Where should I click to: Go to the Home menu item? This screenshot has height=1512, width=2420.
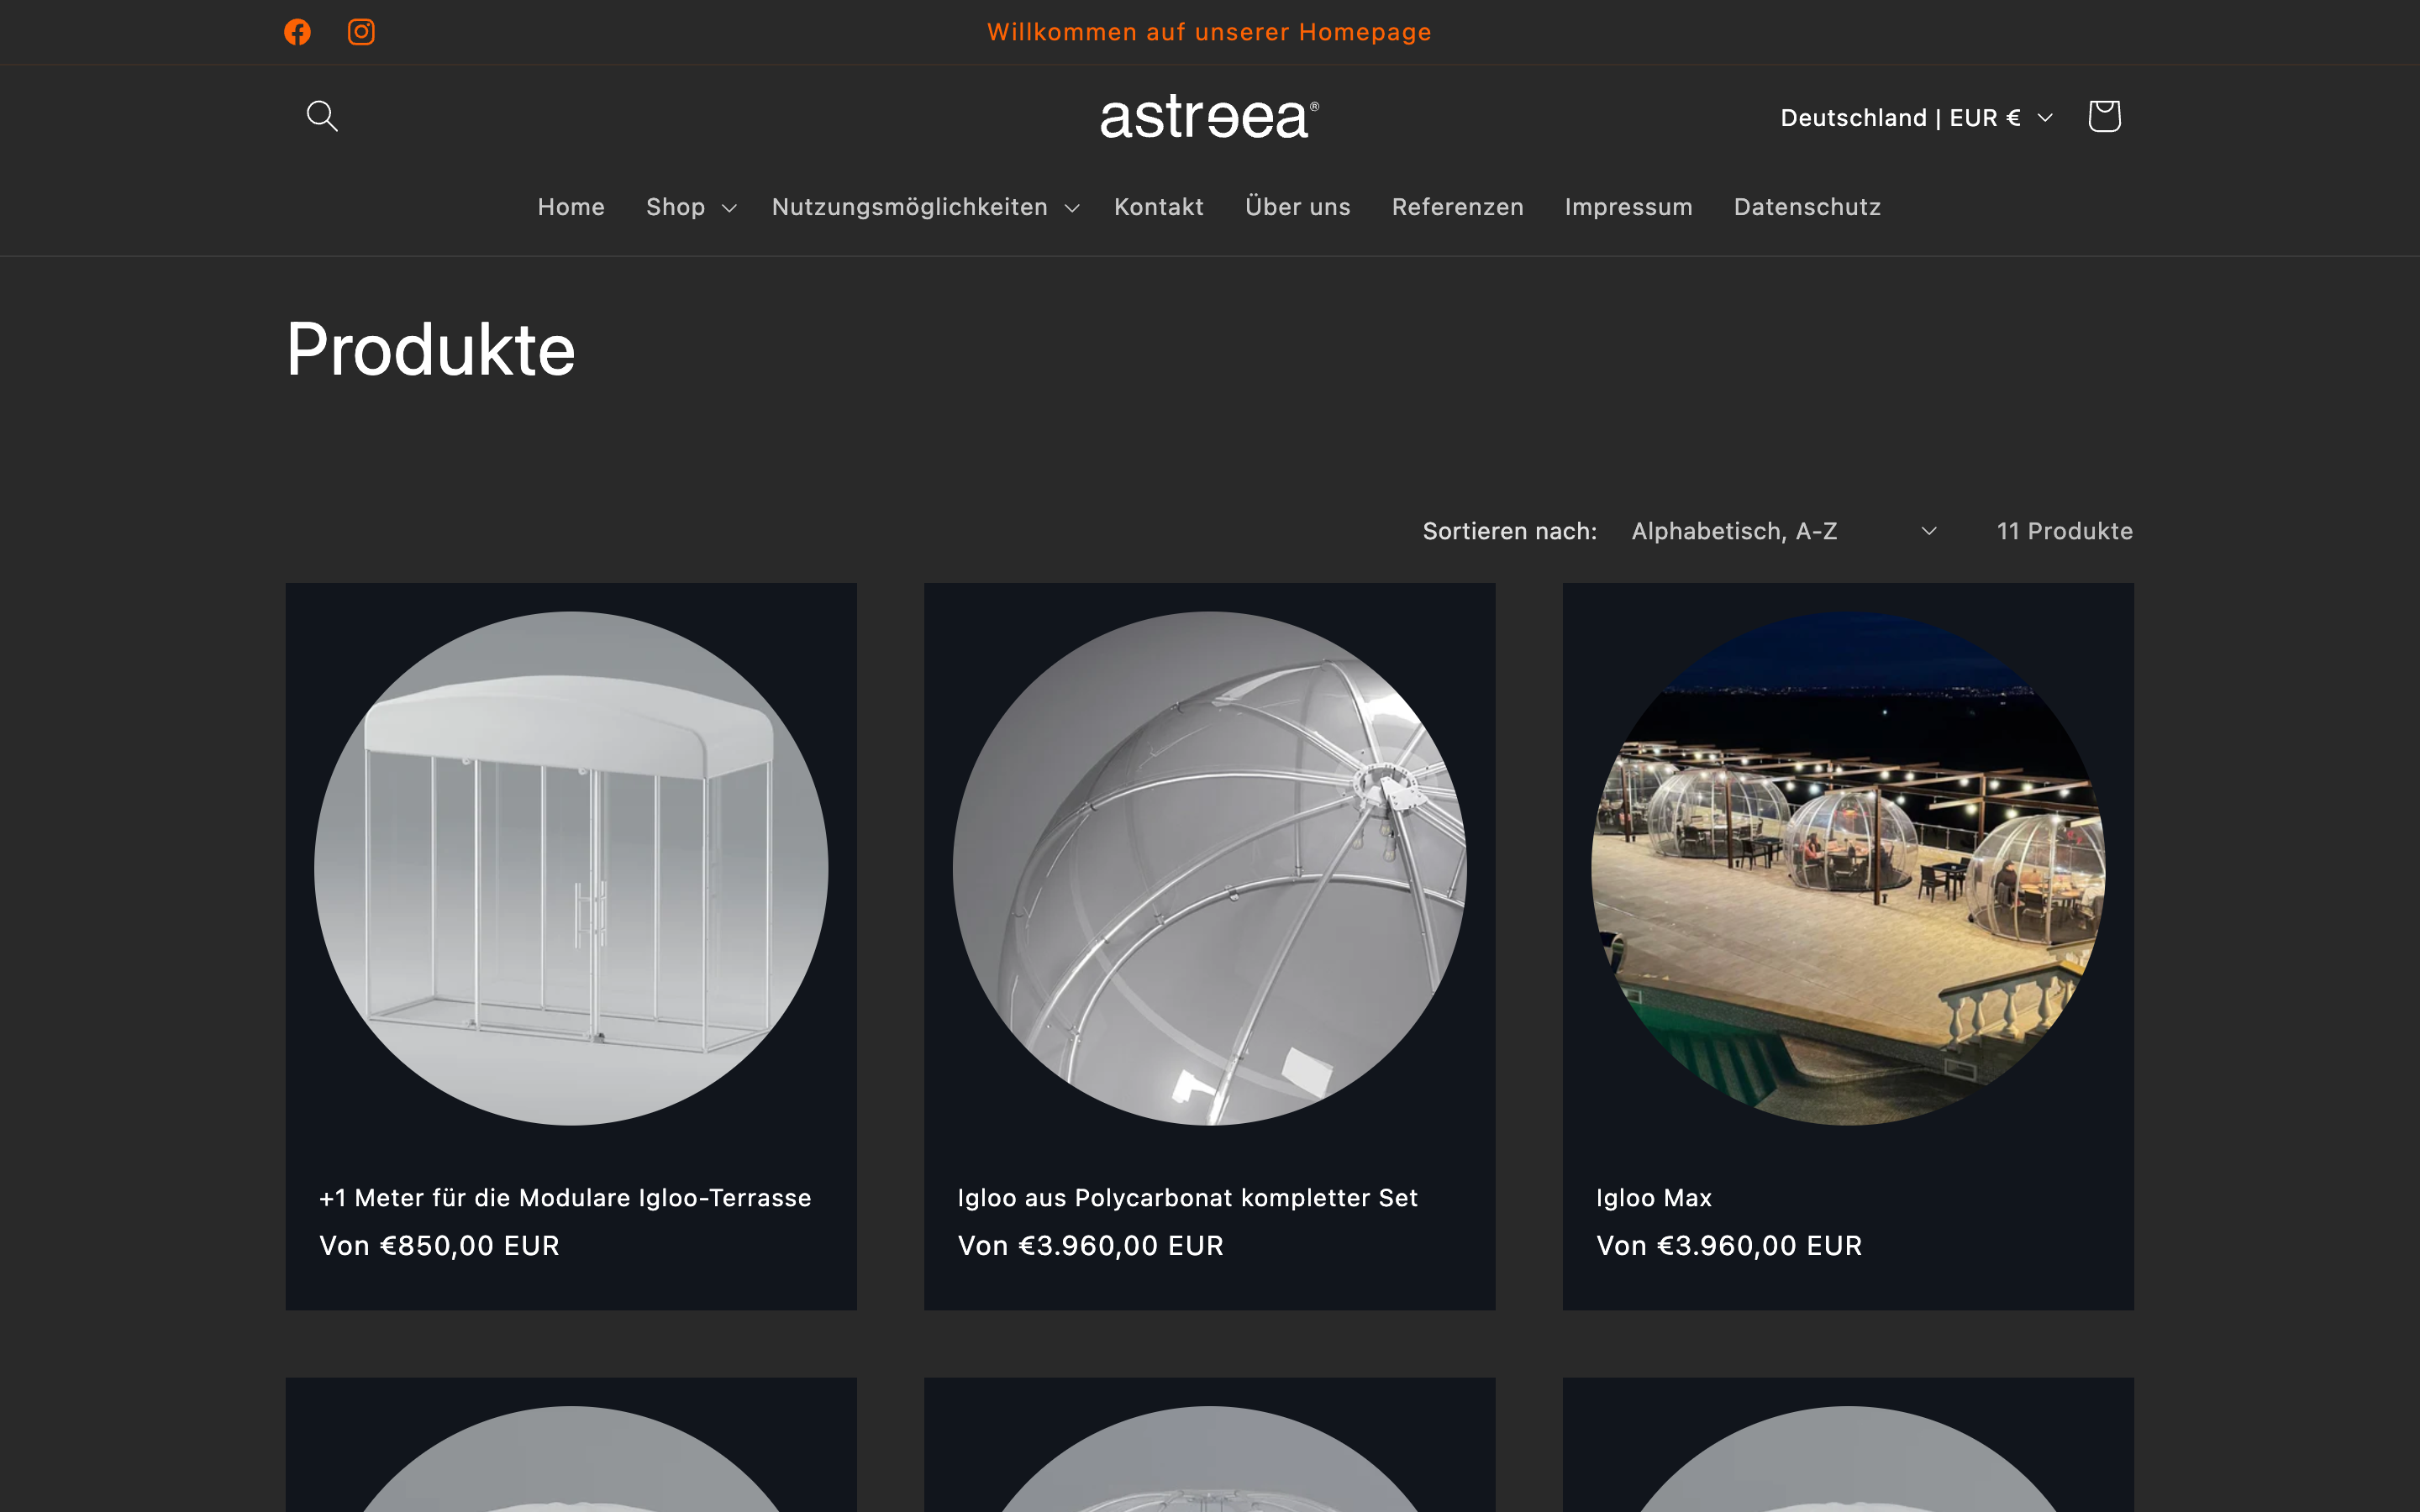point(571,207)
